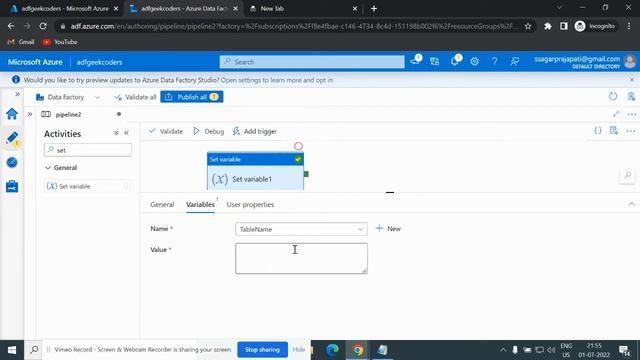Click the refresh icon on factory toolbar
Image resolution: width=640 pixels, height=360 pixels.
(613, 97)
